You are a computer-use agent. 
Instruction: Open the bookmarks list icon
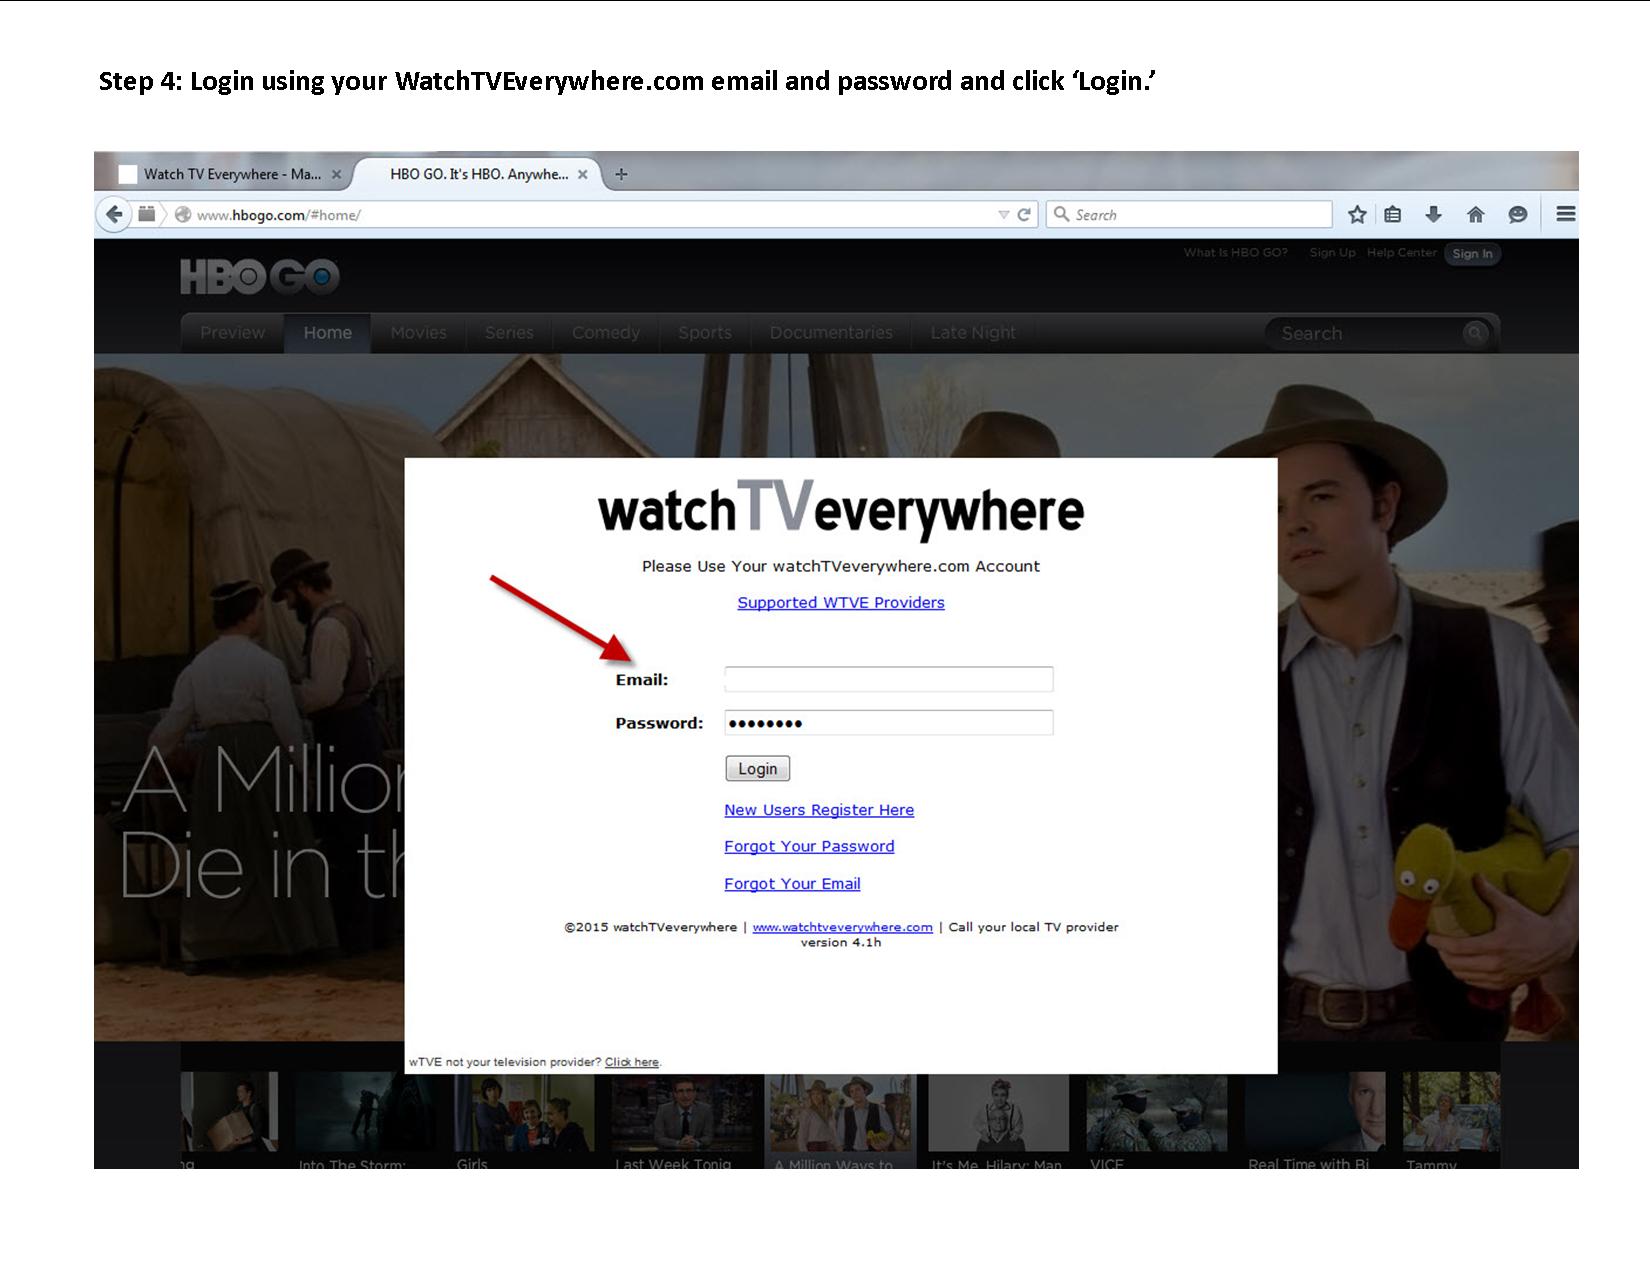(x=1392, y=214)
